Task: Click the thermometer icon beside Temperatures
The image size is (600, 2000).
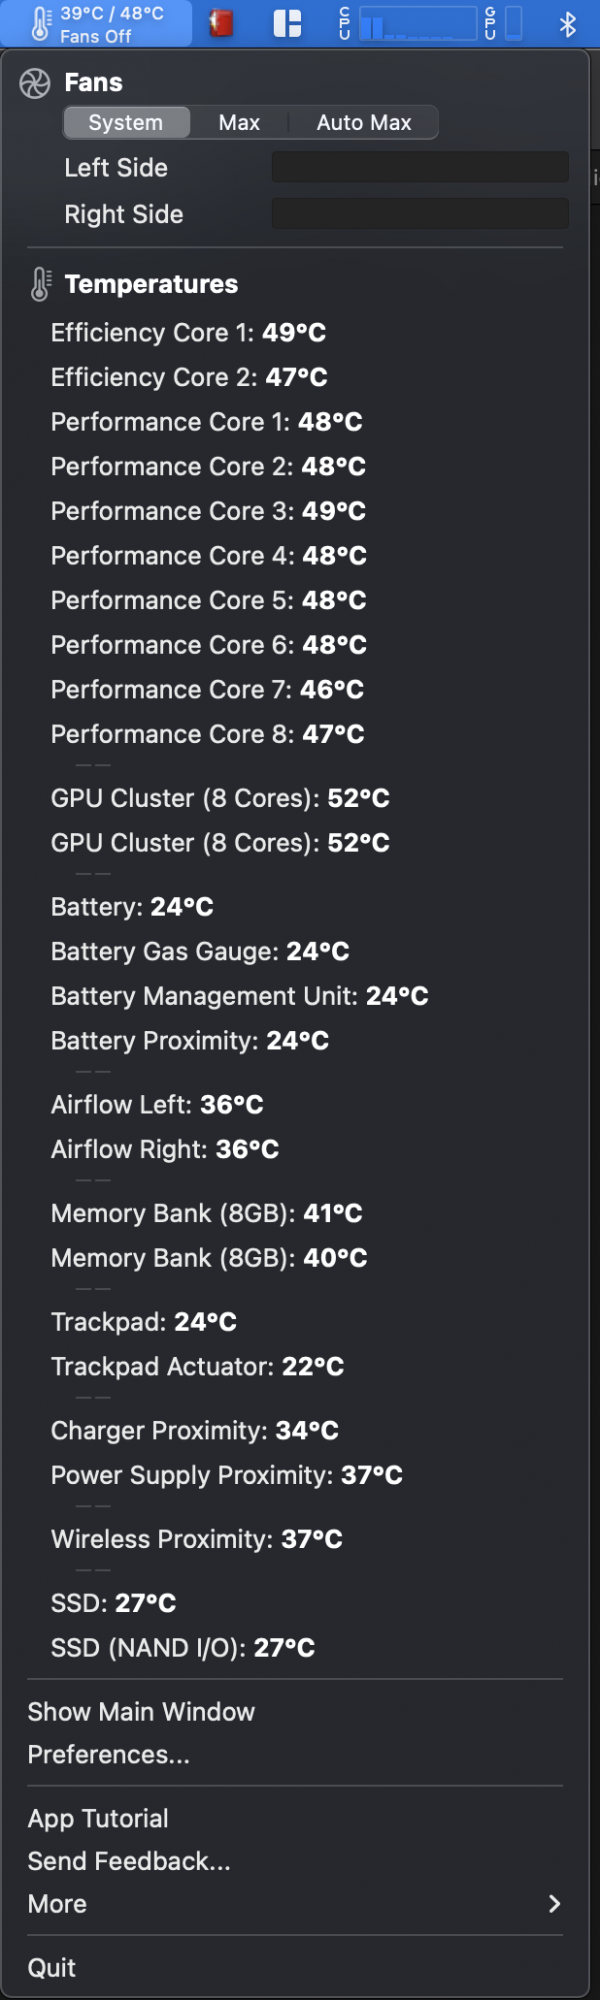Action: (40, 285)
